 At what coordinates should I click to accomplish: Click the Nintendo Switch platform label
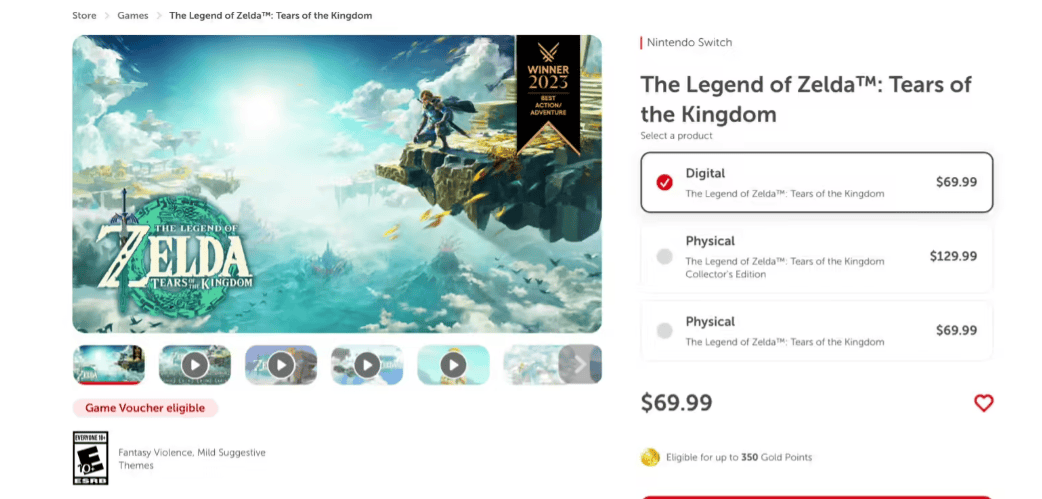[x=689, y=43]
